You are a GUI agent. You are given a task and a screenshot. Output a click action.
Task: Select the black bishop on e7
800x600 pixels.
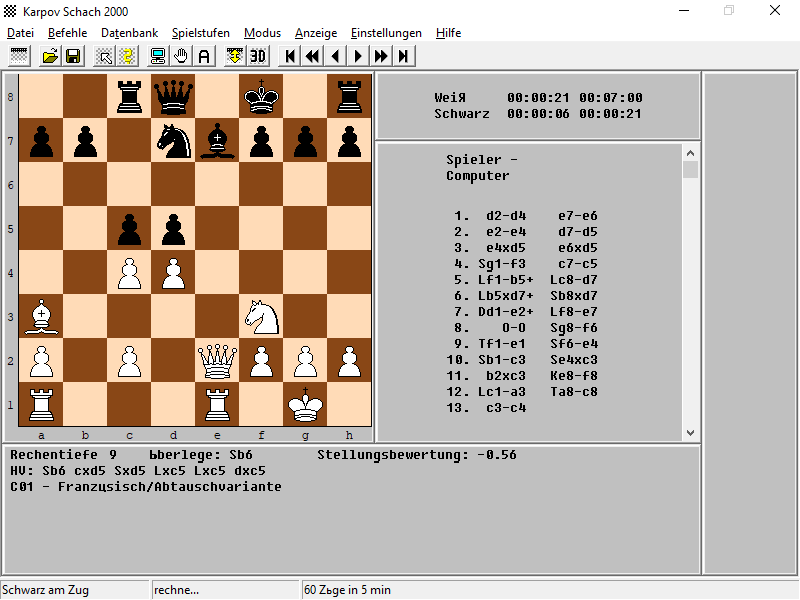(217, 140)
